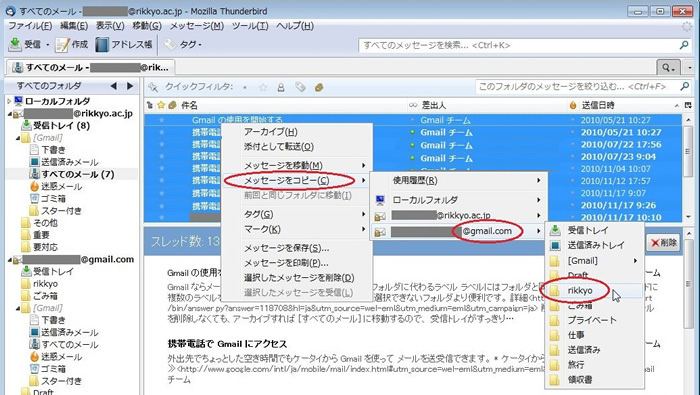Toggle the attachment quick filter icon
The width and height of the screenshot is (700, 395).
tap(319, 87)
